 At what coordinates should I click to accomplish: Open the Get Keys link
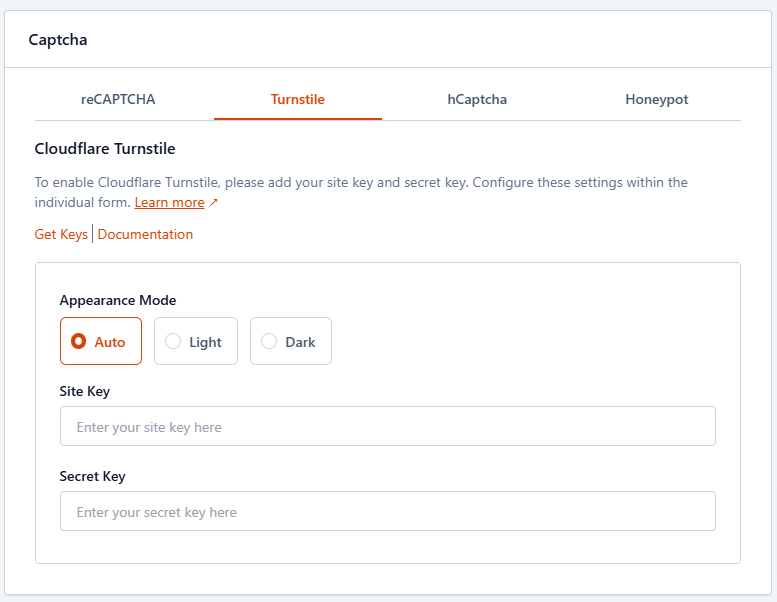click(x=61, y=234)
